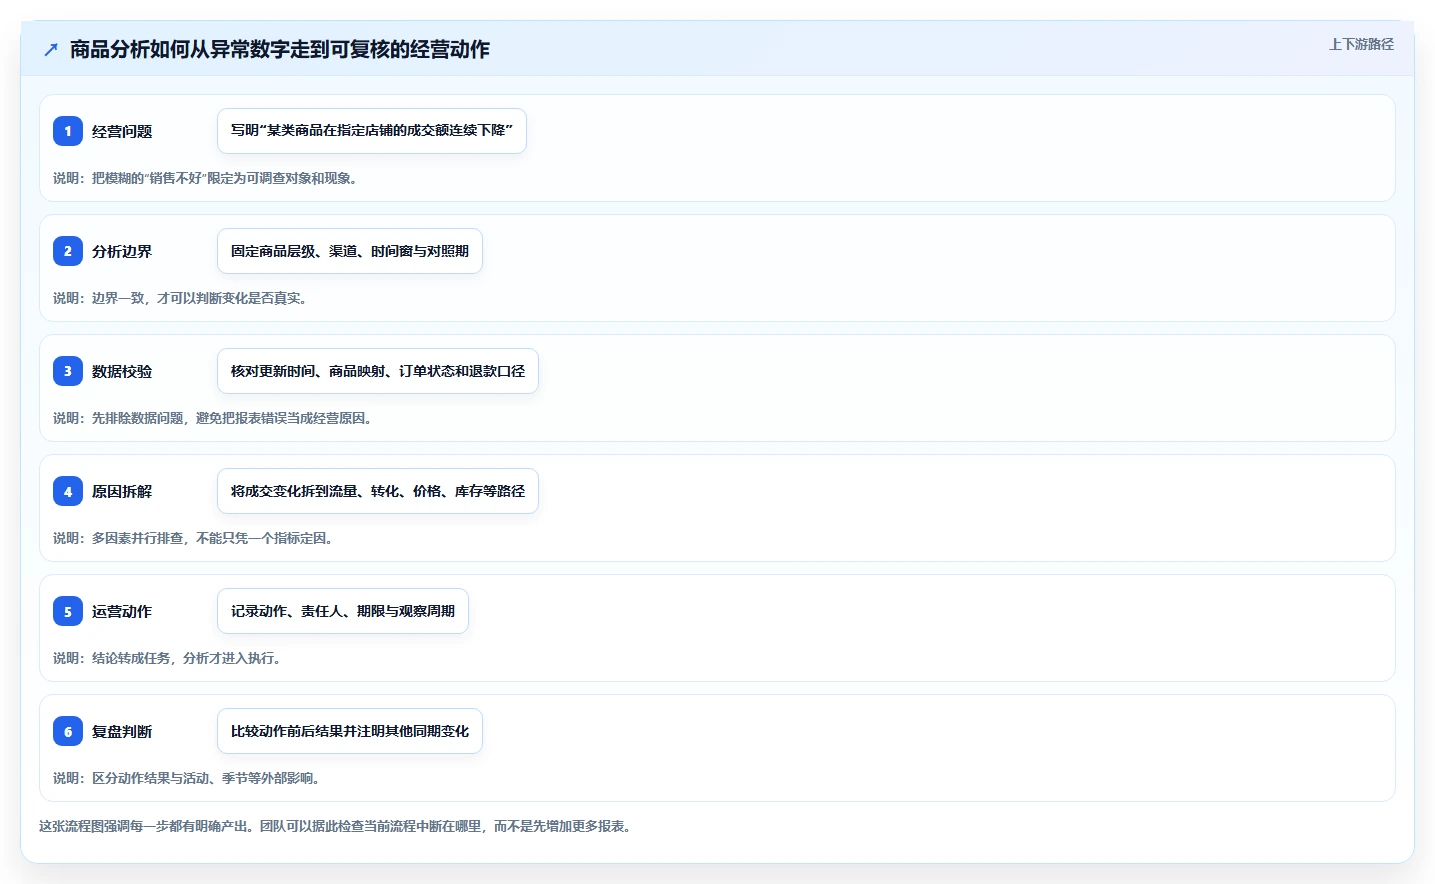This screenshot has width=1435, height=884.
Task: Click the title 商品分析如何从异常数字走到可复核的经营动作
Action: pos(280,49)
